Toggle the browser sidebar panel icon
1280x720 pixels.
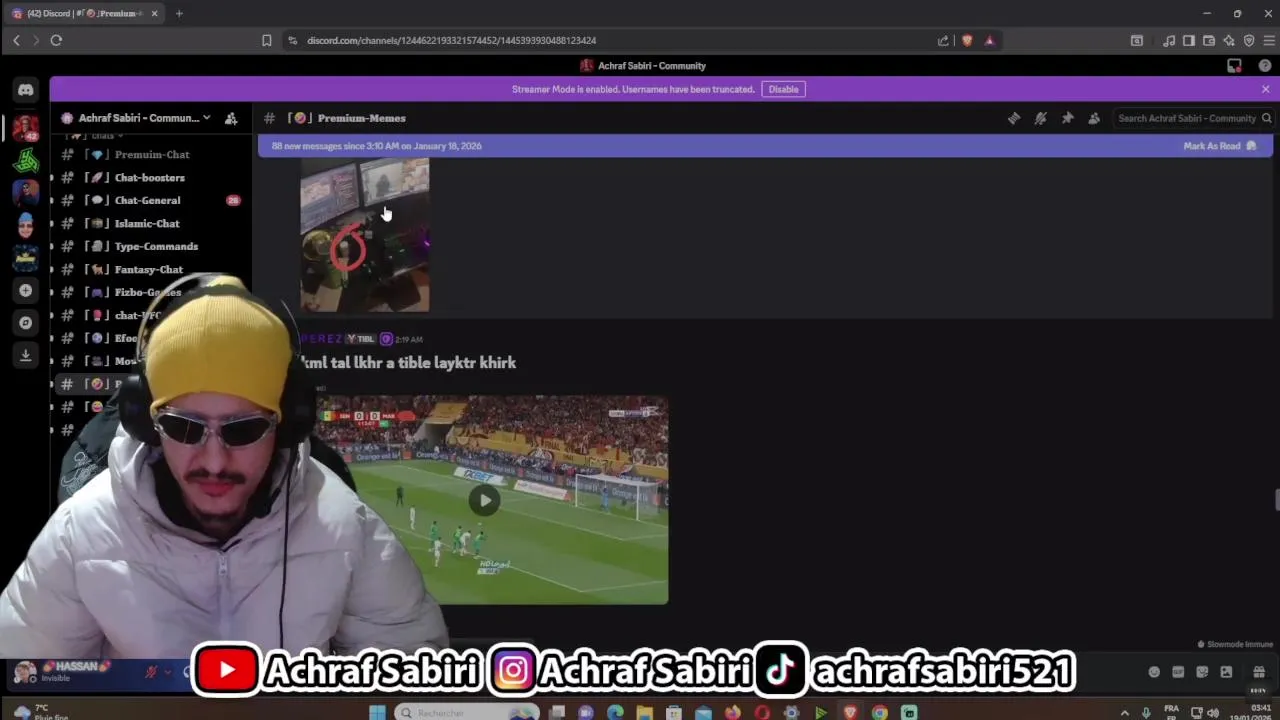(x=1189, y=40)
